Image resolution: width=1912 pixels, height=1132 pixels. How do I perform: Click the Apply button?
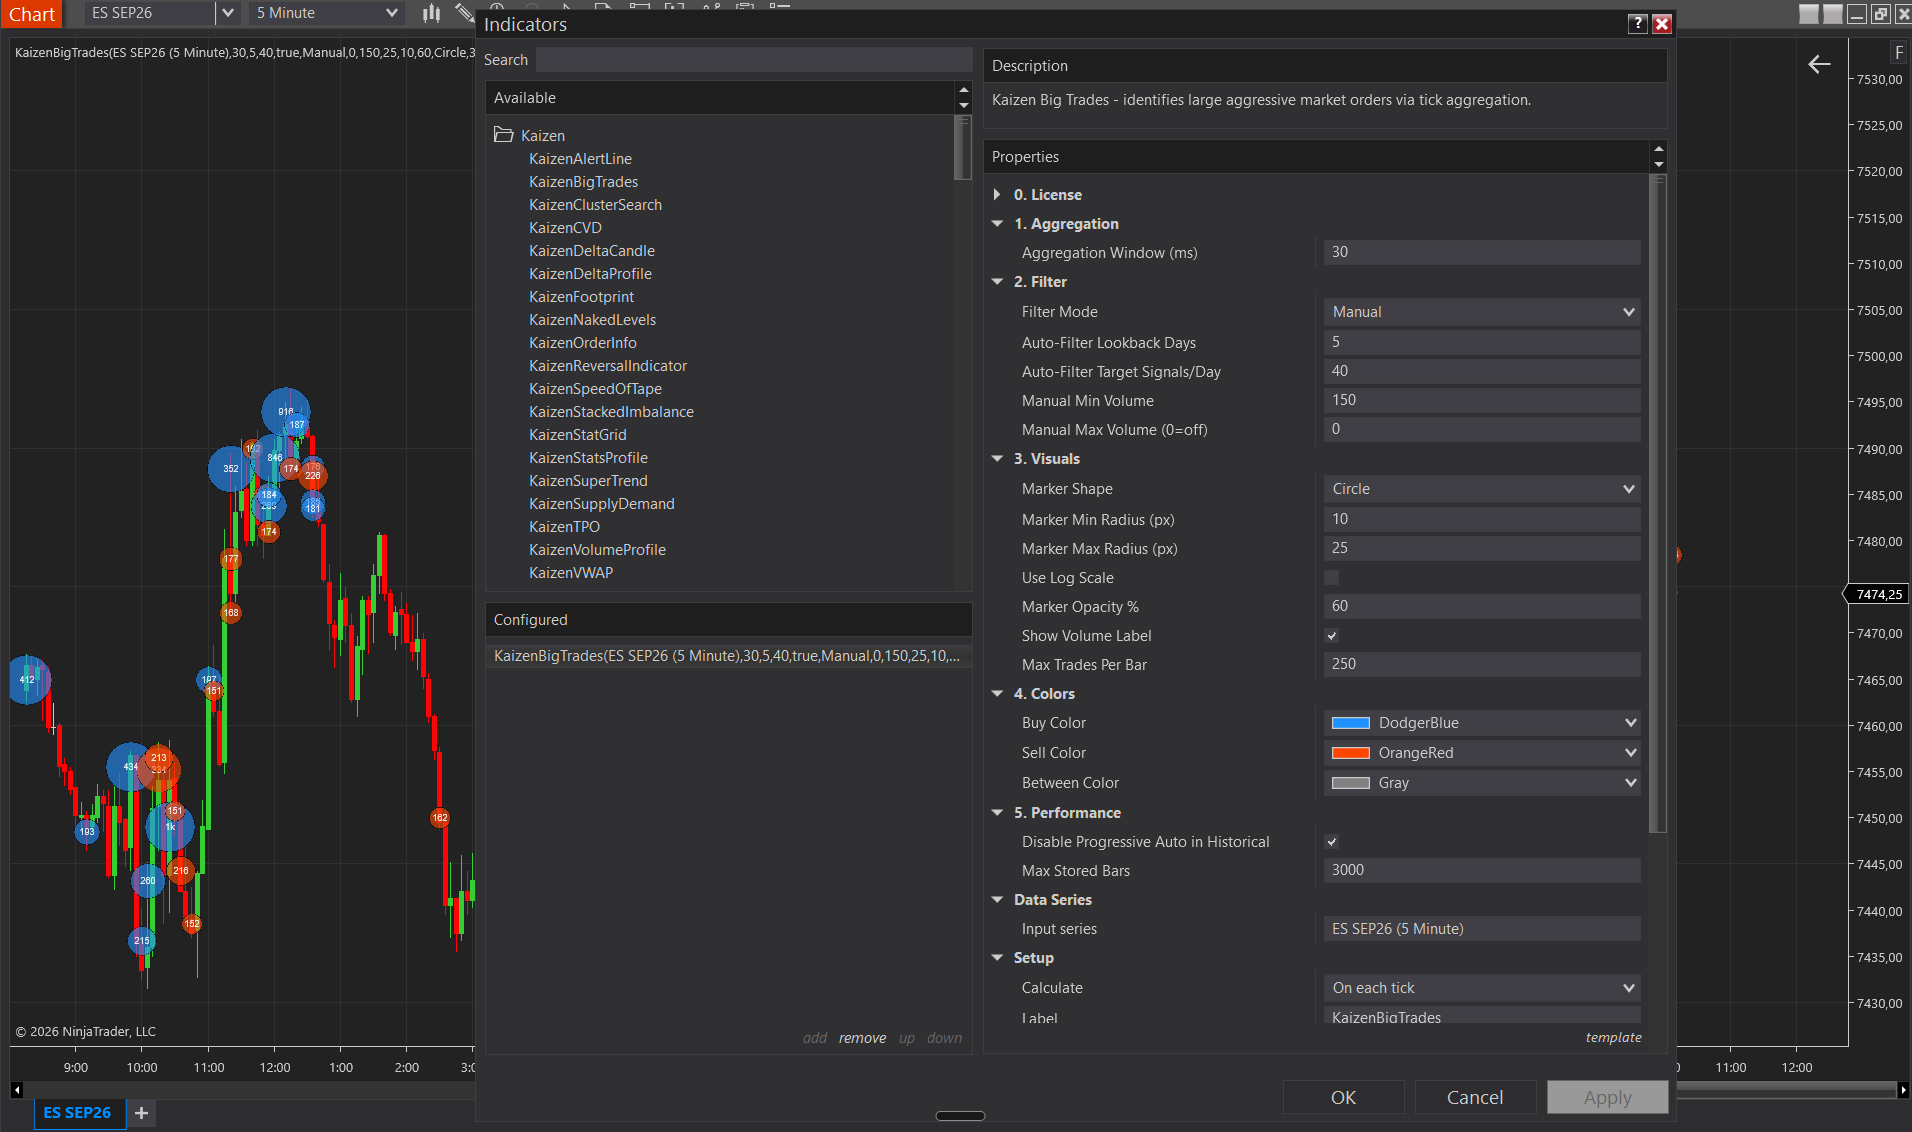pyautogui.click(x=1607, y=1097)
